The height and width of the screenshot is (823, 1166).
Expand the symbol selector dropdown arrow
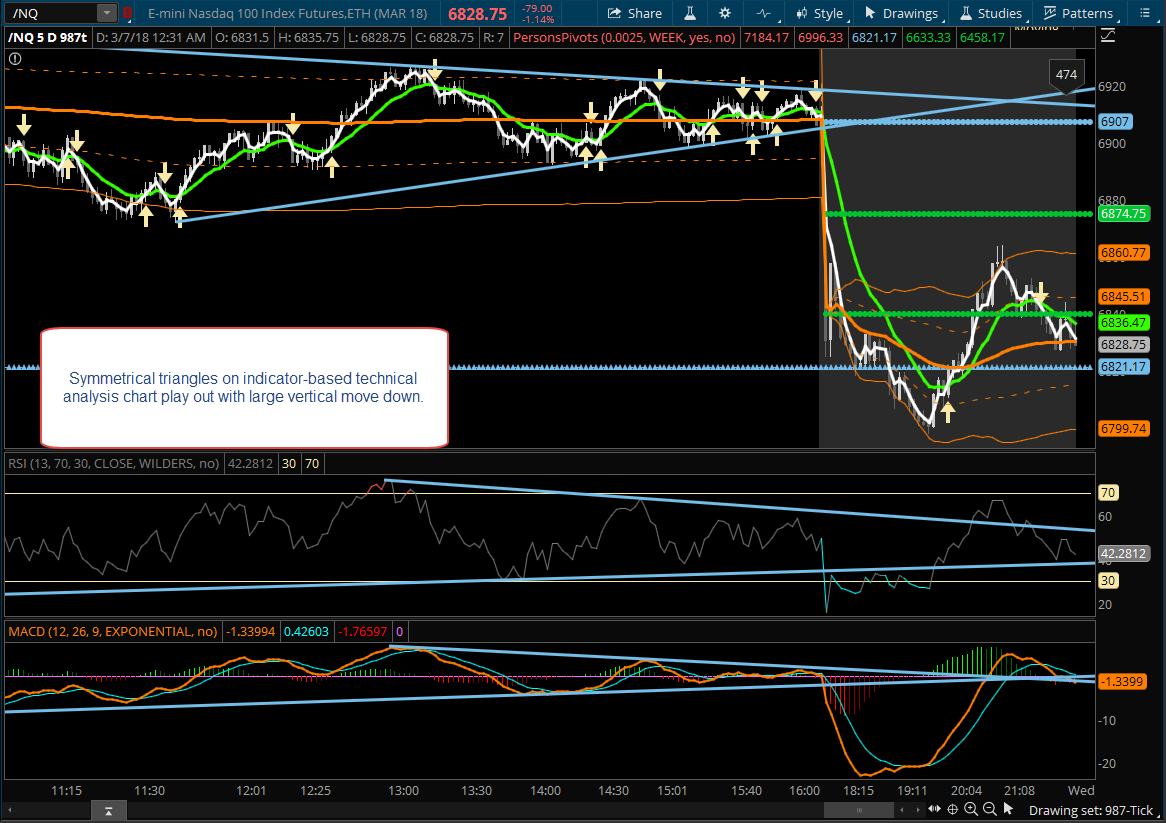point(107,13)
